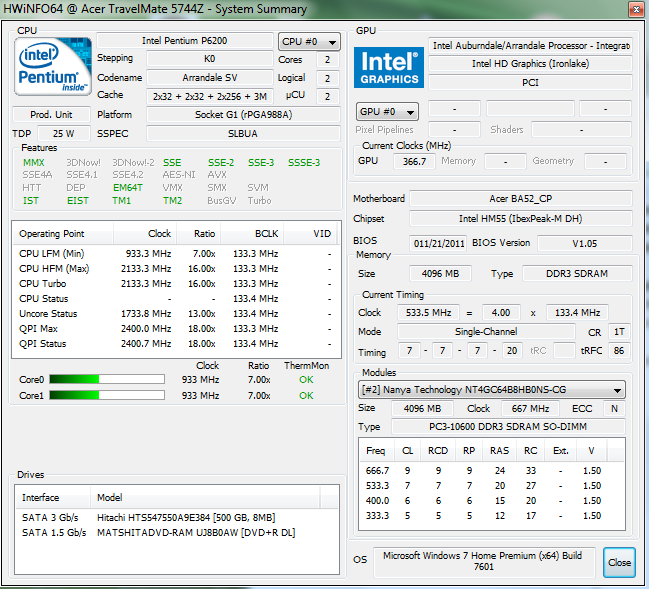Click the Intel Auburndale/Arrandale Processor GPU field
This screenshot has height=589, width=649.
coord(530,46)
